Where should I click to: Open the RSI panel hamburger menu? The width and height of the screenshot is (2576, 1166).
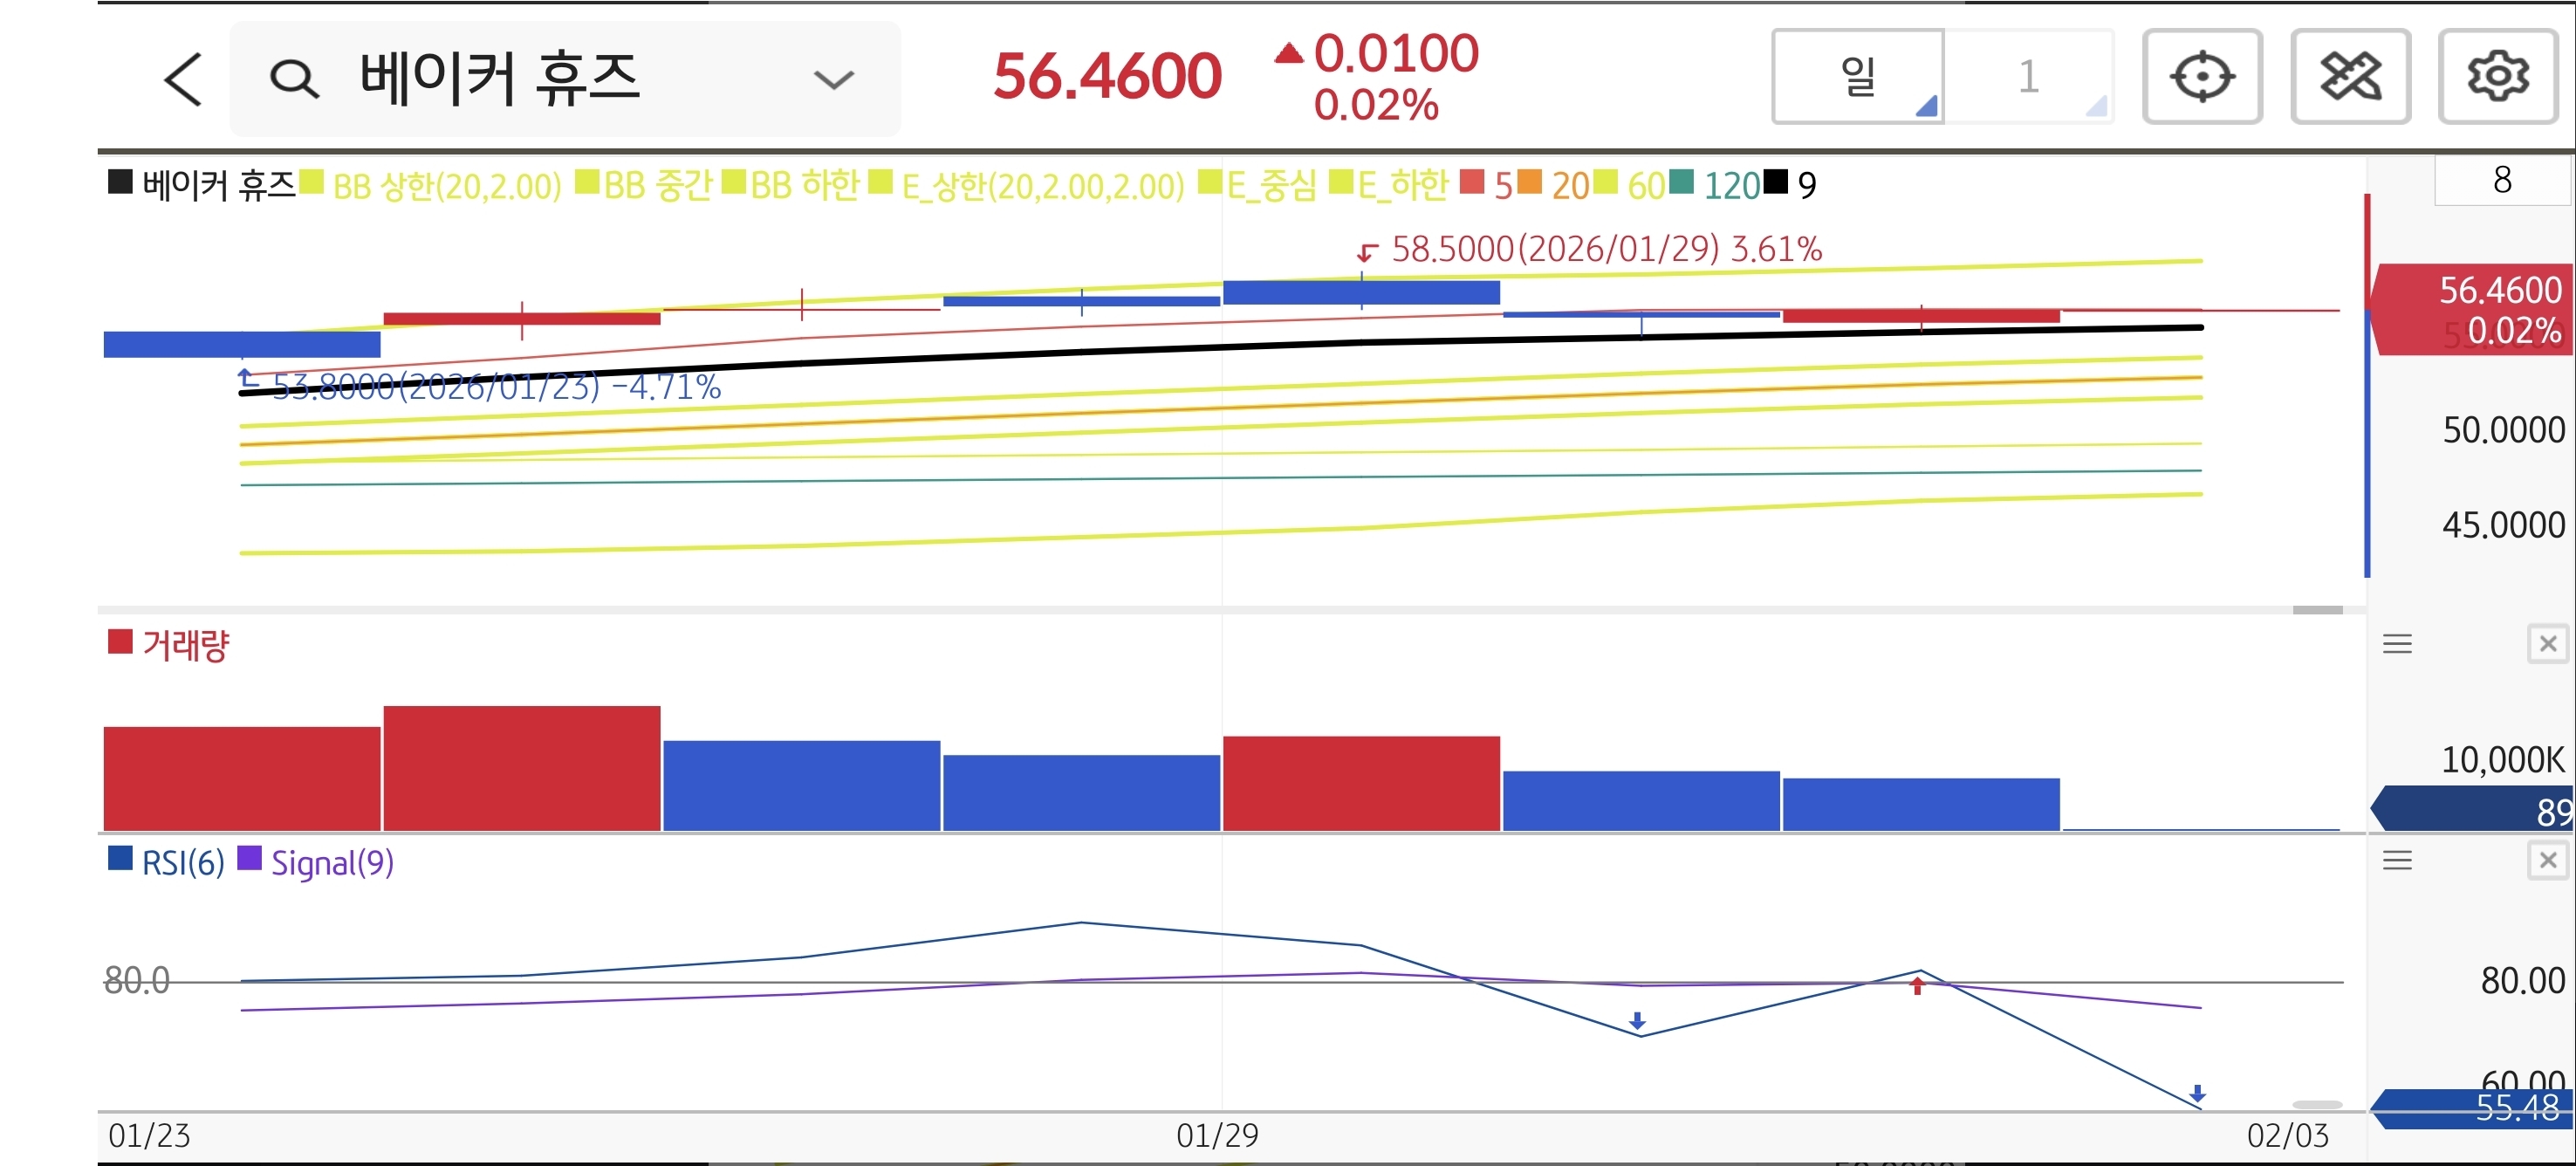click(2397, 860)
